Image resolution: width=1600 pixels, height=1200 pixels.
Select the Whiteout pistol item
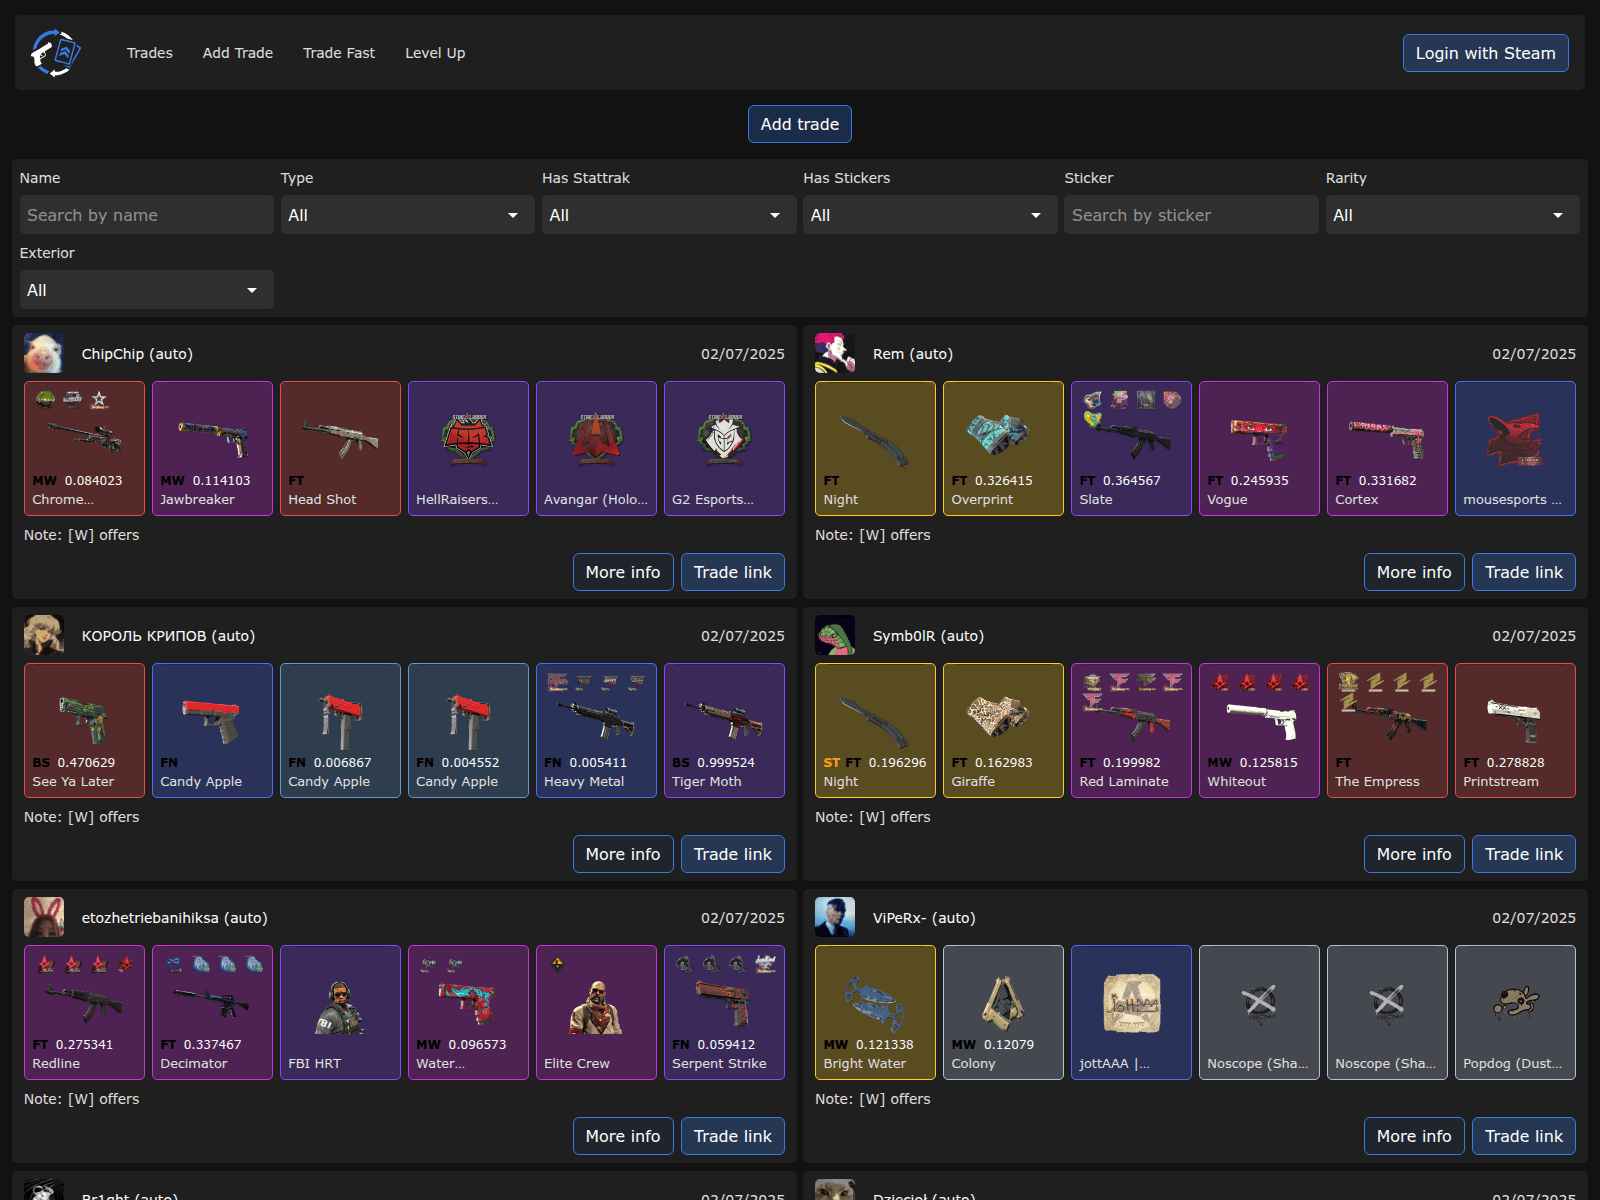(x=1259, y=730)
